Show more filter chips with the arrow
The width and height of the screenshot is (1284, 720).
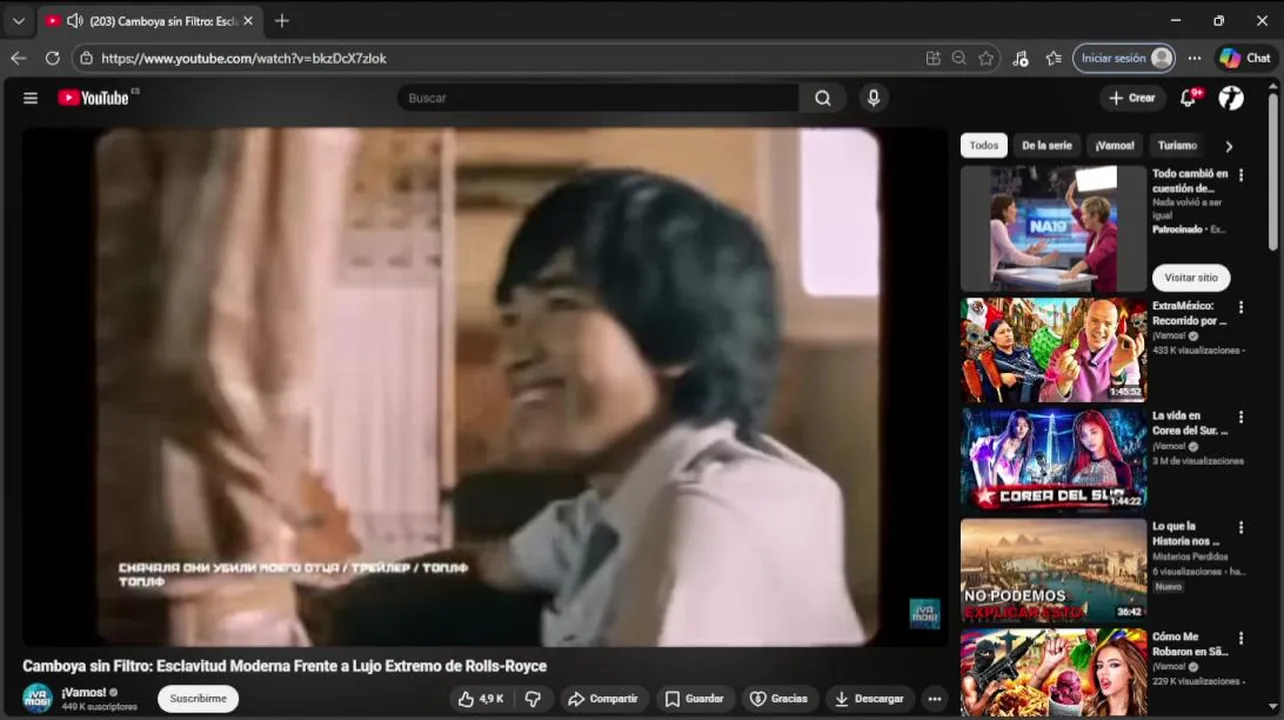(x=1229, y=146)
